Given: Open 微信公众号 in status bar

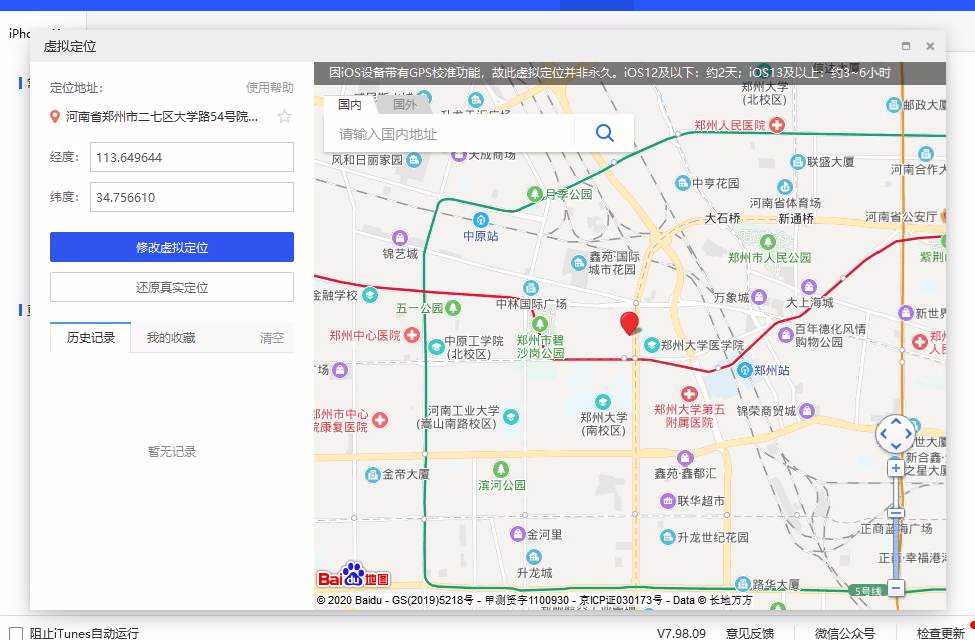Looking at the screenshot, I should click(x=844, y=633).
